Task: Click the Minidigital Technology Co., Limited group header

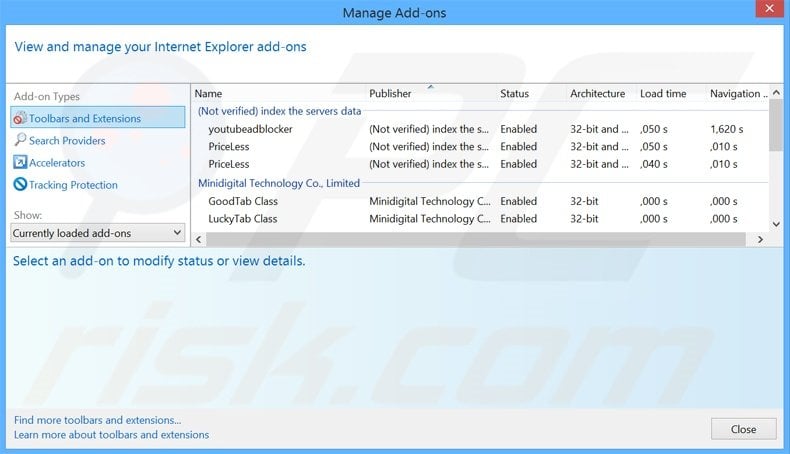Action: pos(279,183)
